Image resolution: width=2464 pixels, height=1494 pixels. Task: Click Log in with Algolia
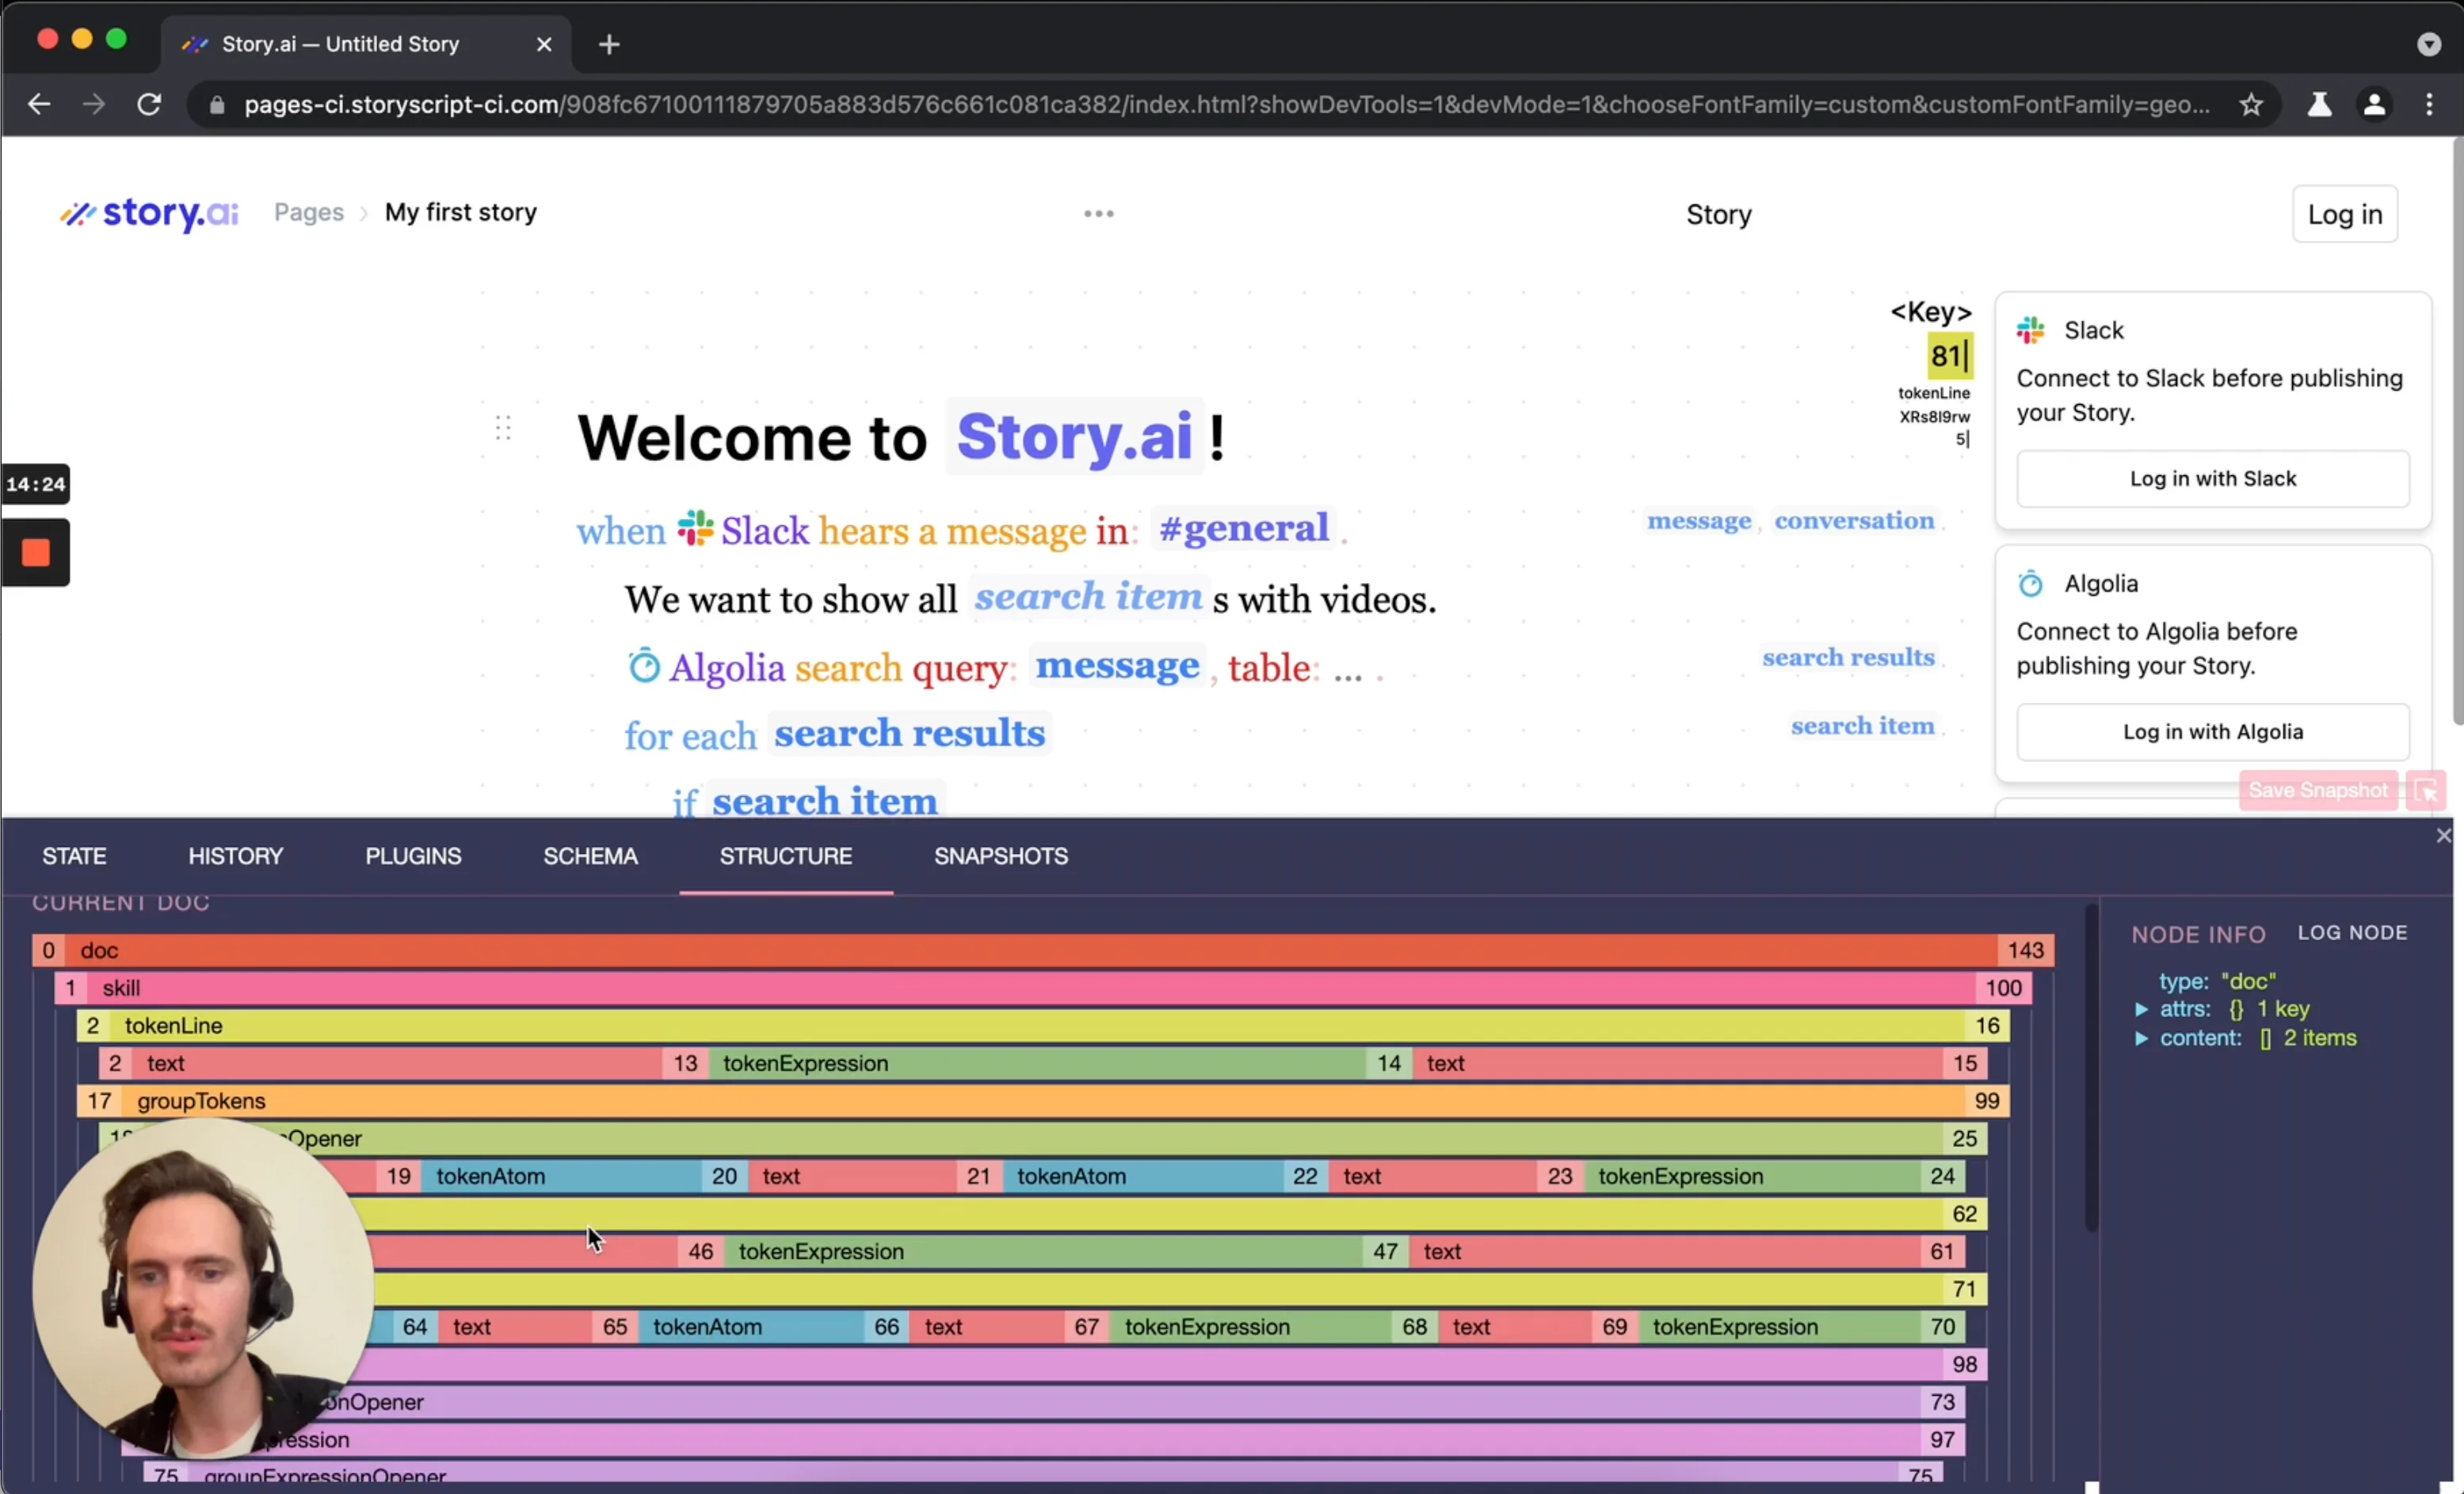pyautogui.click(x=2212, y=732)
